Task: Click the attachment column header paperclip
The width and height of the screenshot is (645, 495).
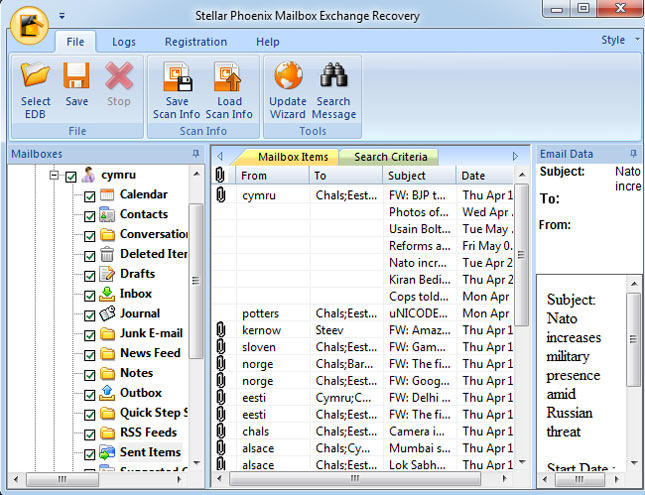Action: [x=220, y=175]
